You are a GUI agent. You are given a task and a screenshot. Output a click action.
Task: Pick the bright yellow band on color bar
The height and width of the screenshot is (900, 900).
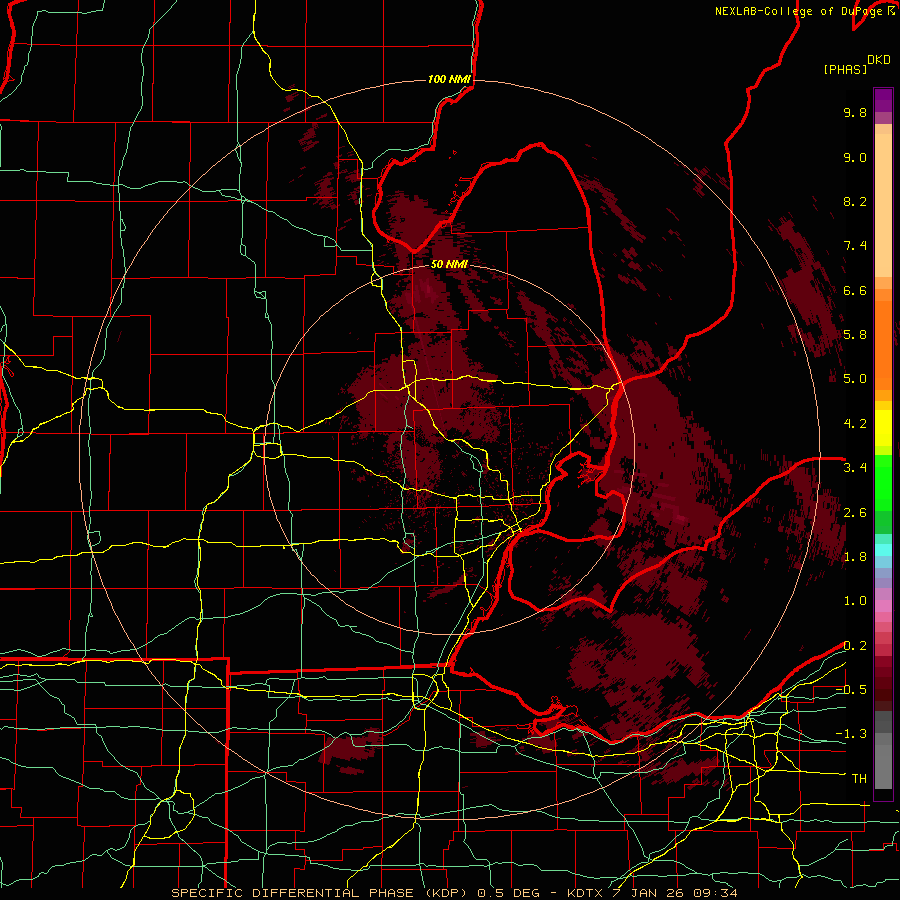click(883, 428)
